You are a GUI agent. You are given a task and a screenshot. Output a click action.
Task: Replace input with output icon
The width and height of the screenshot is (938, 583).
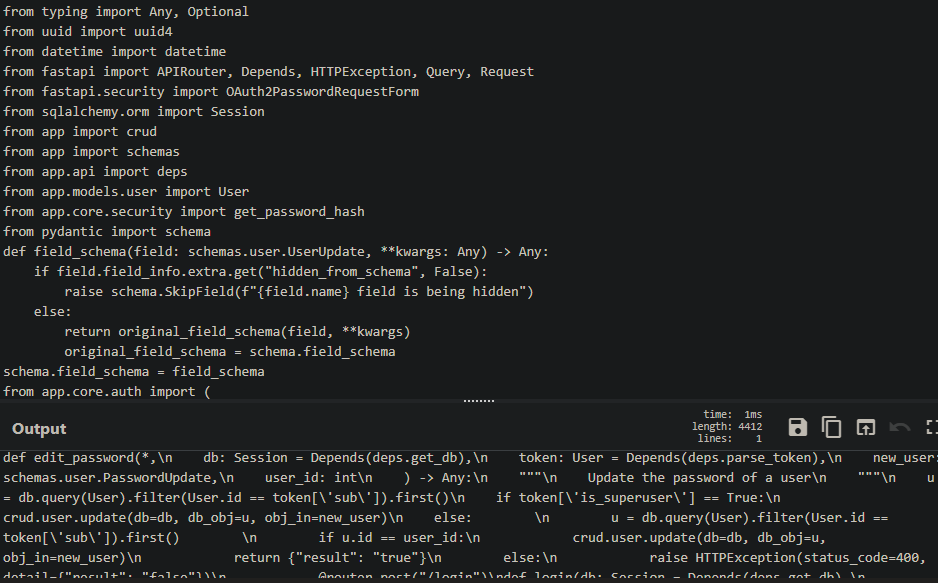[866, 428]
